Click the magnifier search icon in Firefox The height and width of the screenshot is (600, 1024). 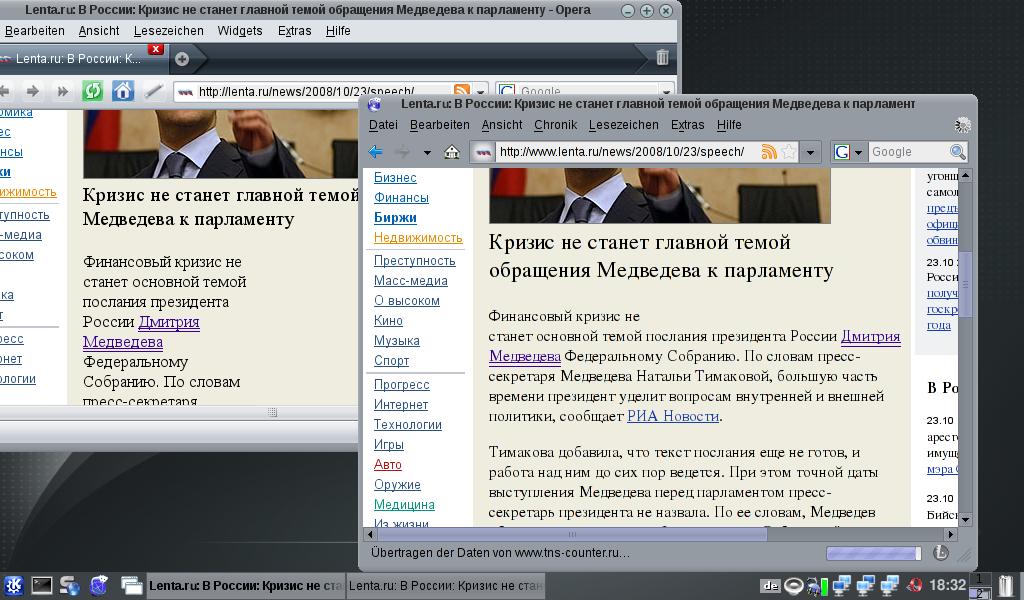coord(957,152)
